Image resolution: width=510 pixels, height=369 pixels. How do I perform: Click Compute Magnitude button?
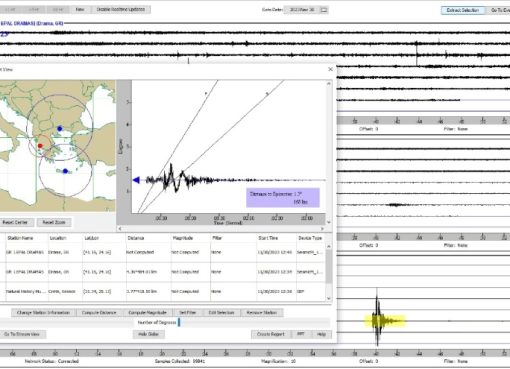point(147,313)
